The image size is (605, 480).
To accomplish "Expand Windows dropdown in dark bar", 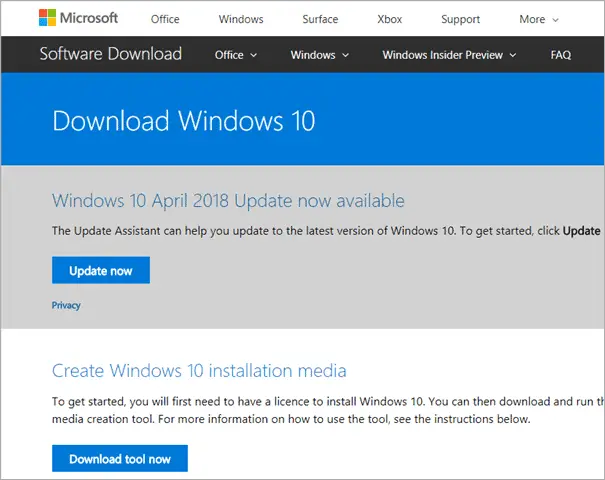I will tap(319, 55).
